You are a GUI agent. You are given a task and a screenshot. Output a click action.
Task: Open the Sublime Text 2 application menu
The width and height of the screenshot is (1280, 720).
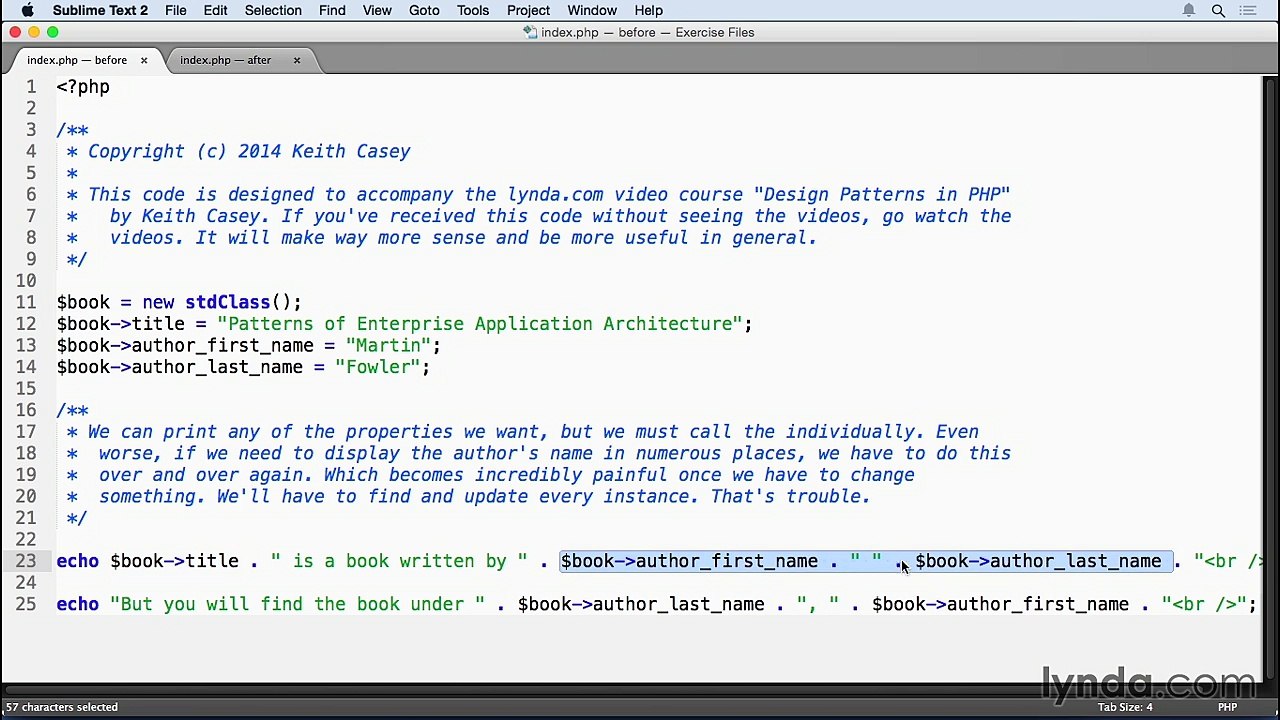point(100,10)
